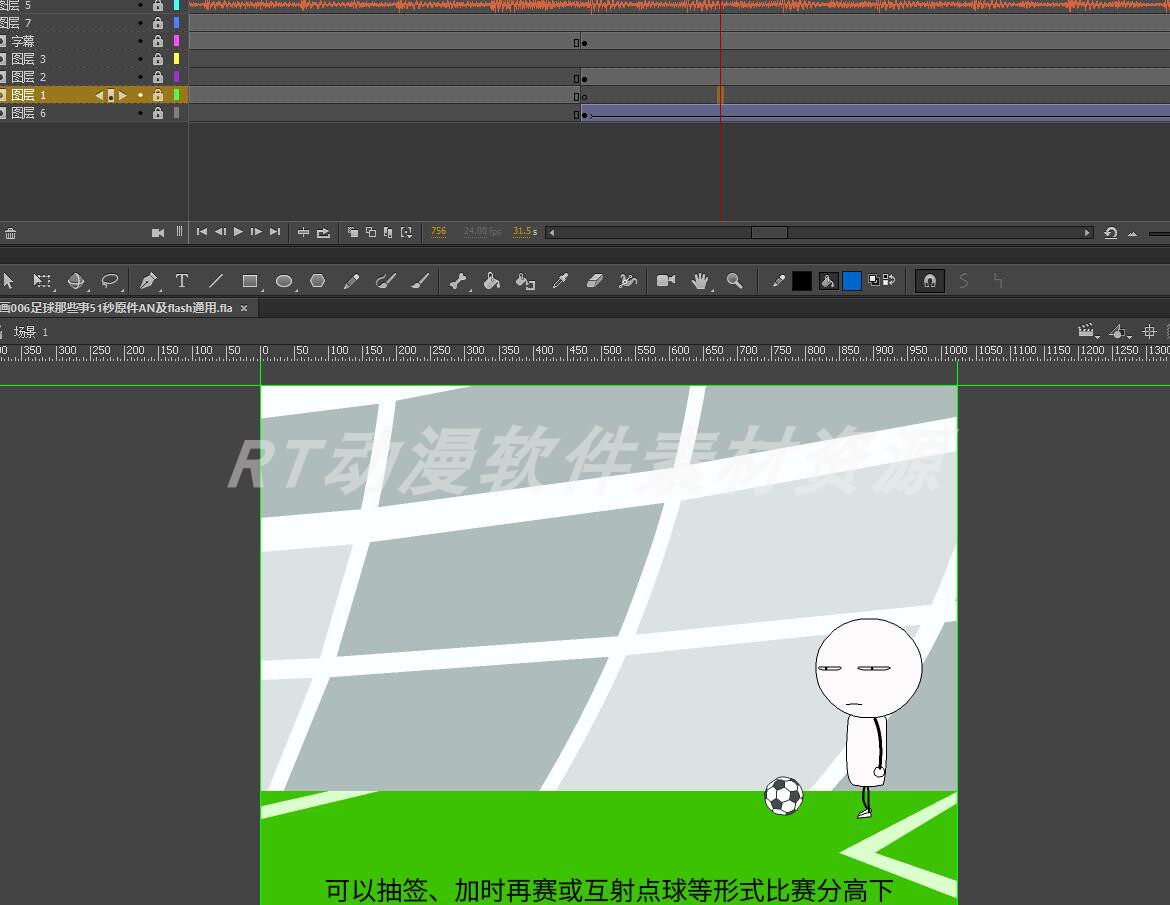Select the Ink Bottle tool
The width and height of the screenshot is (1170, 905).
525,281
